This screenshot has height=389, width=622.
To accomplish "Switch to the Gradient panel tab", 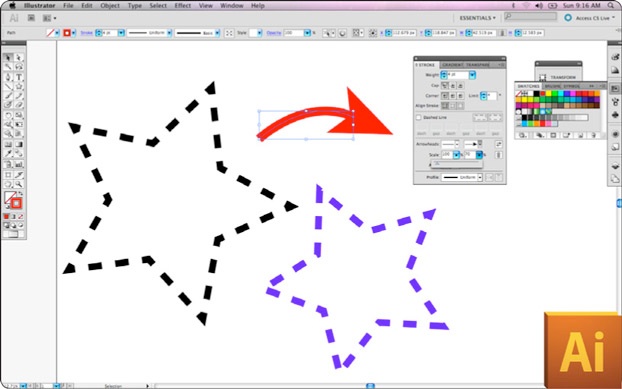I will coord(452,65).
